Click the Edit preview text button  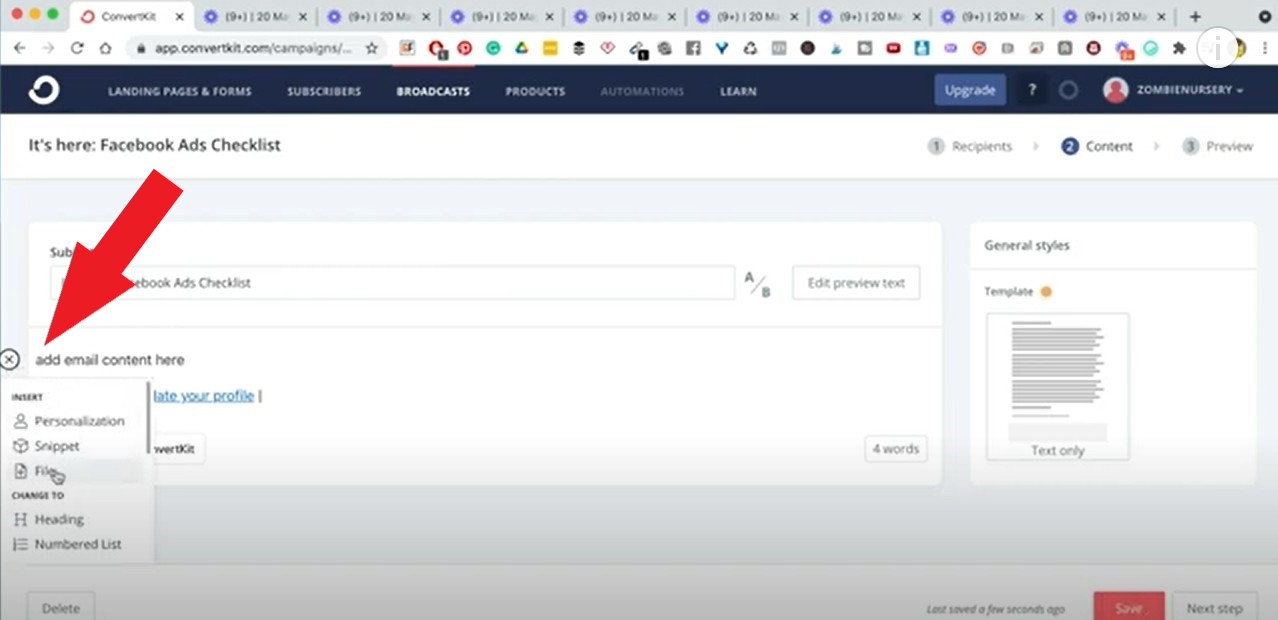click(855, 283)
